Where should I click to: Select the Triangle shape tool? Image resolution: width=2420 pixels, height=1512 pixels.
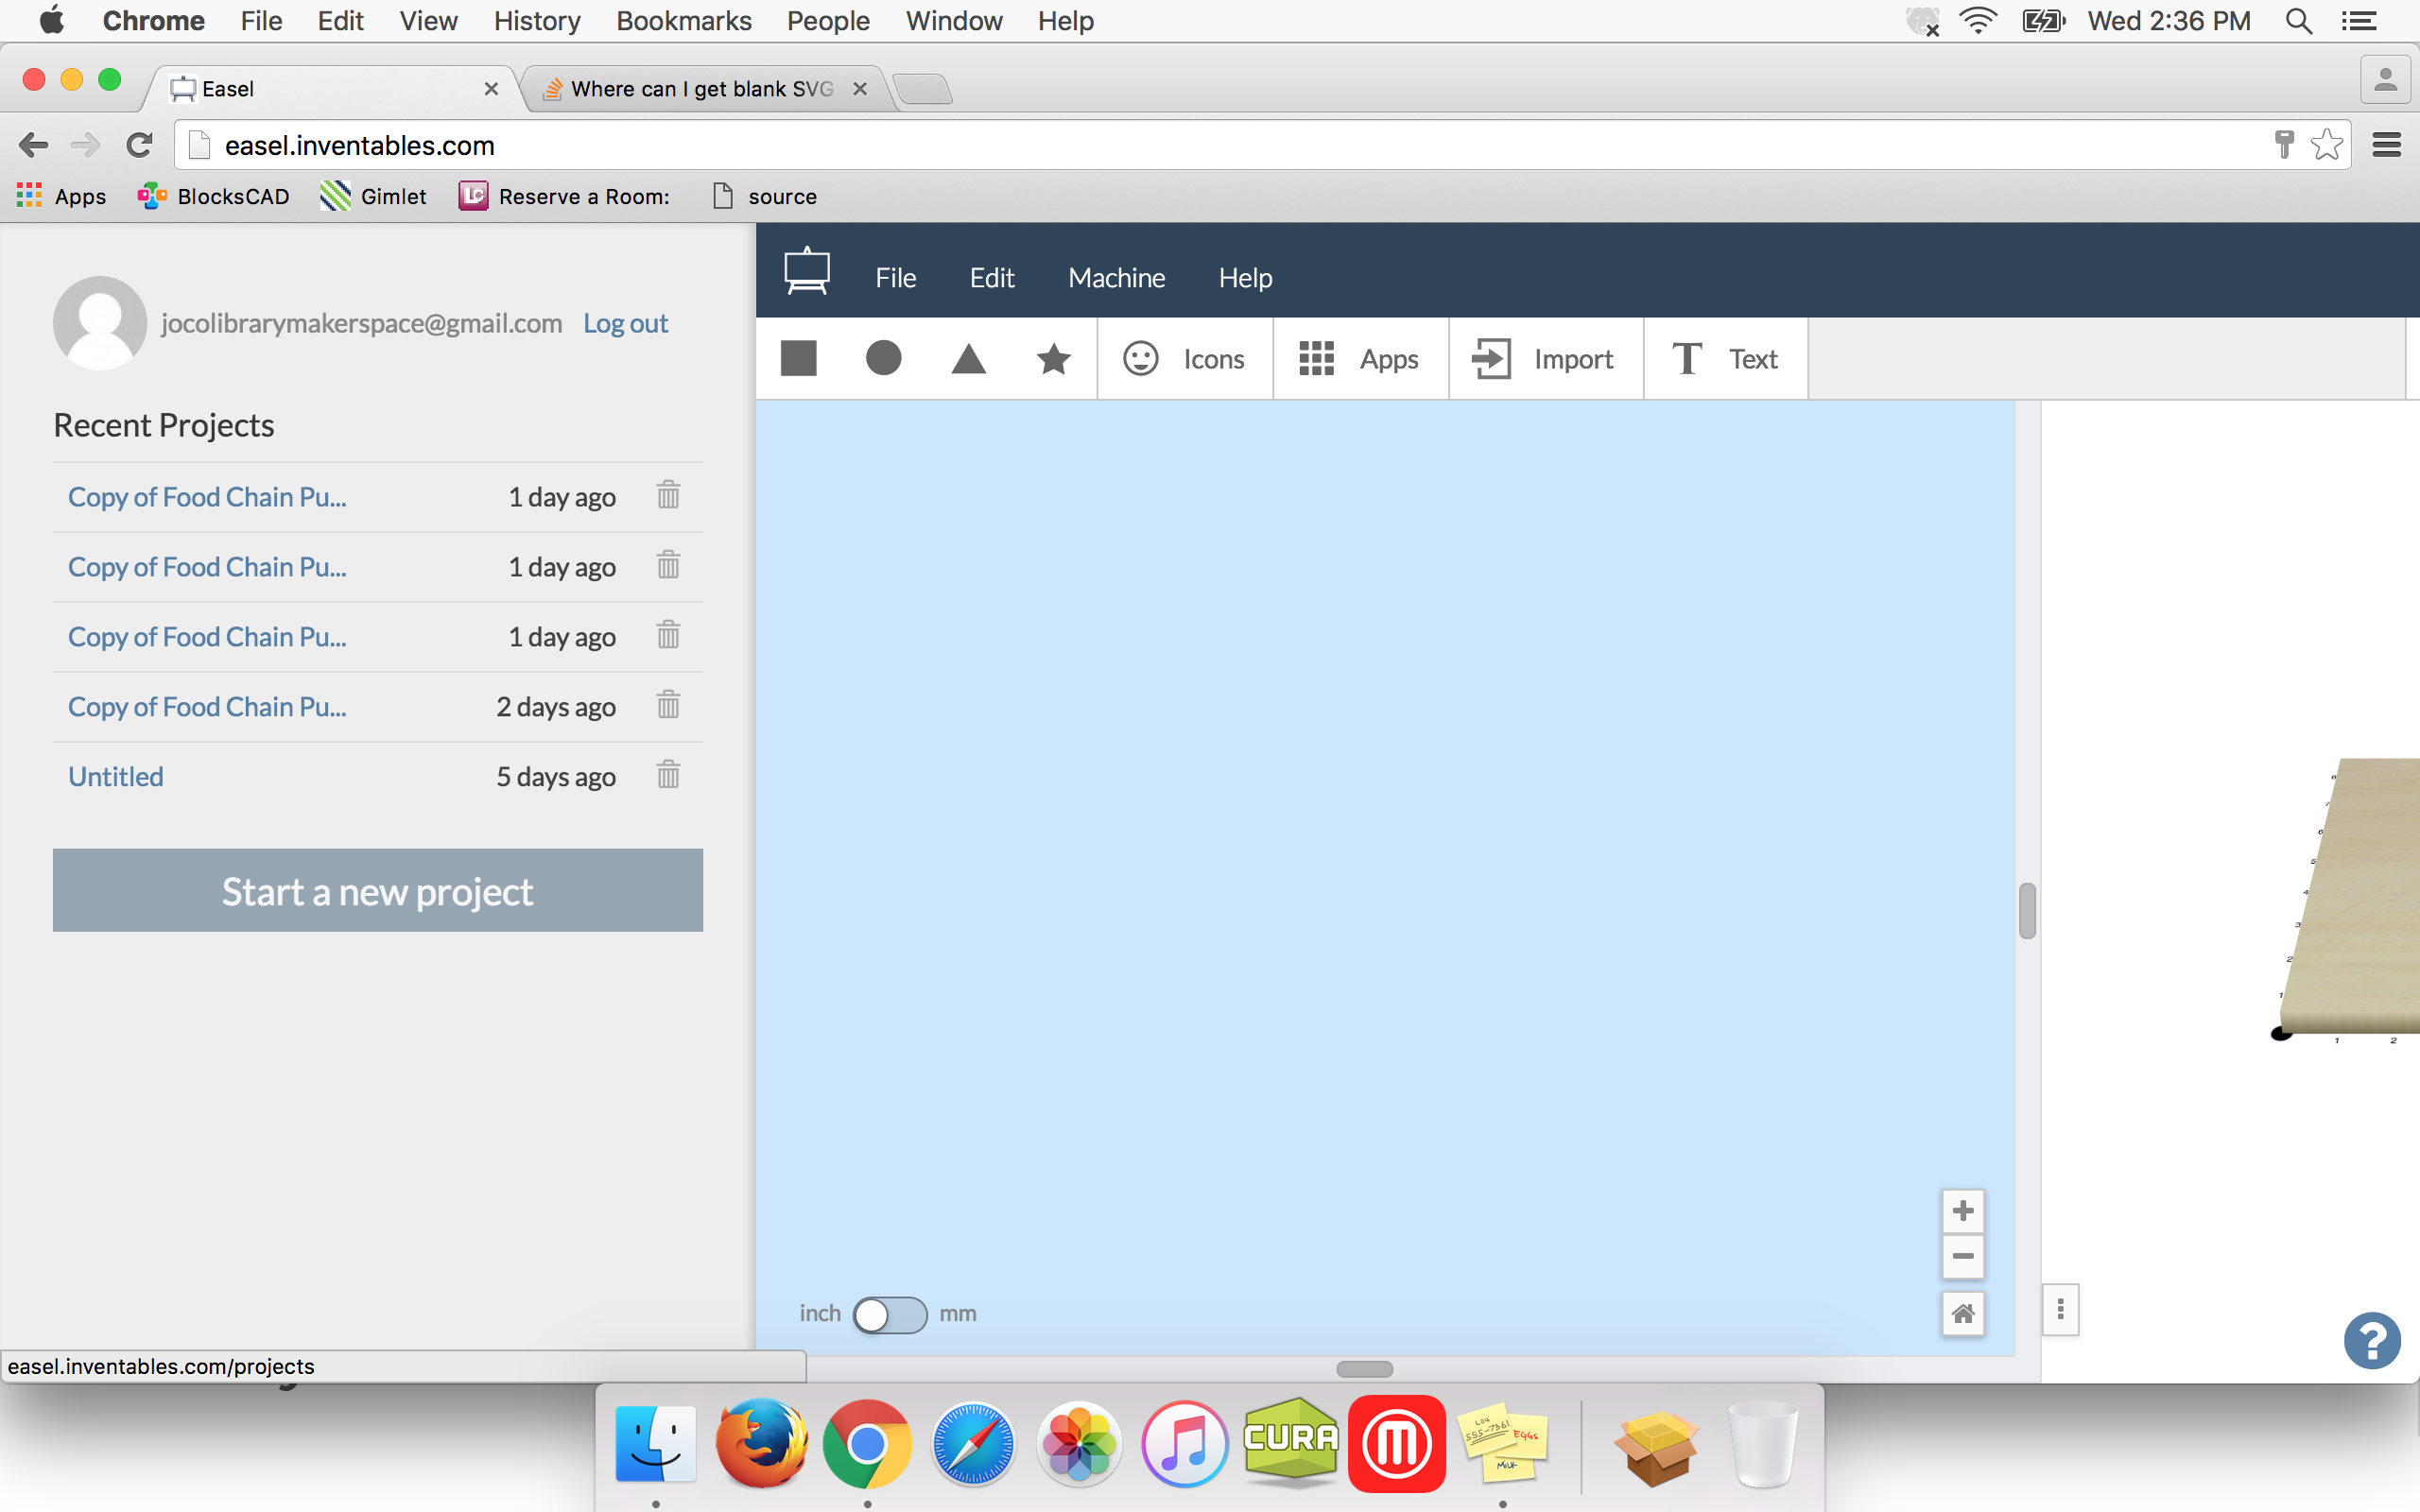pos(969,357)
